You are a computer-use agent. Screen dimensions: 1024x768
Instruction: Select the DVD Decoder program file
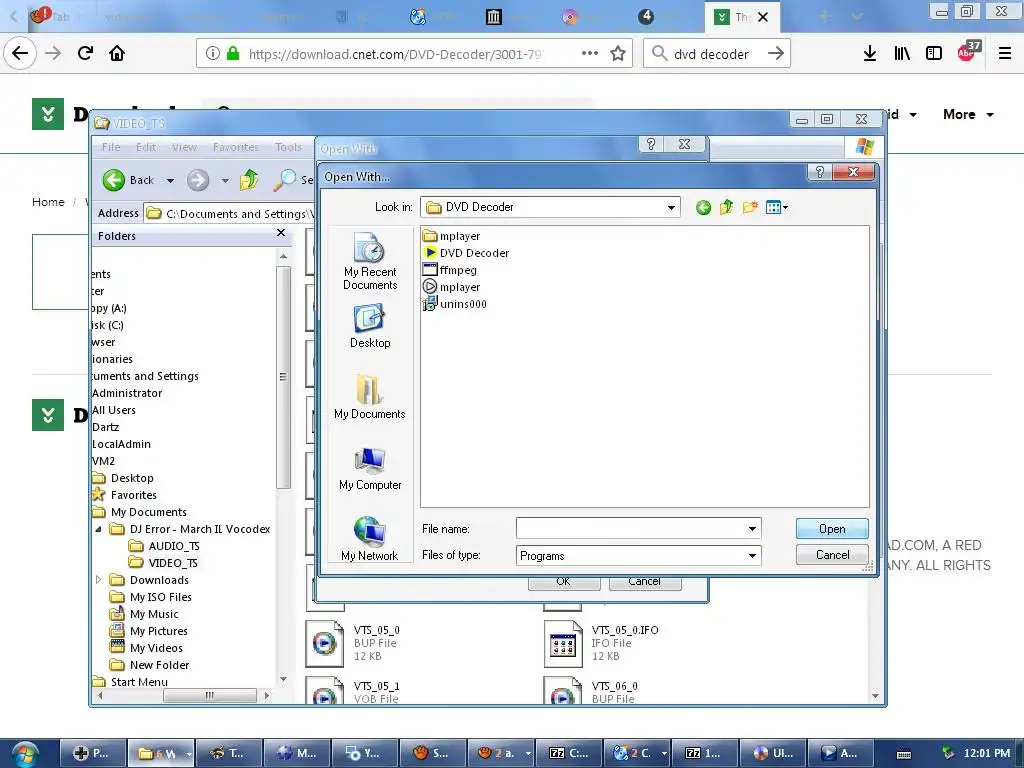466,253
